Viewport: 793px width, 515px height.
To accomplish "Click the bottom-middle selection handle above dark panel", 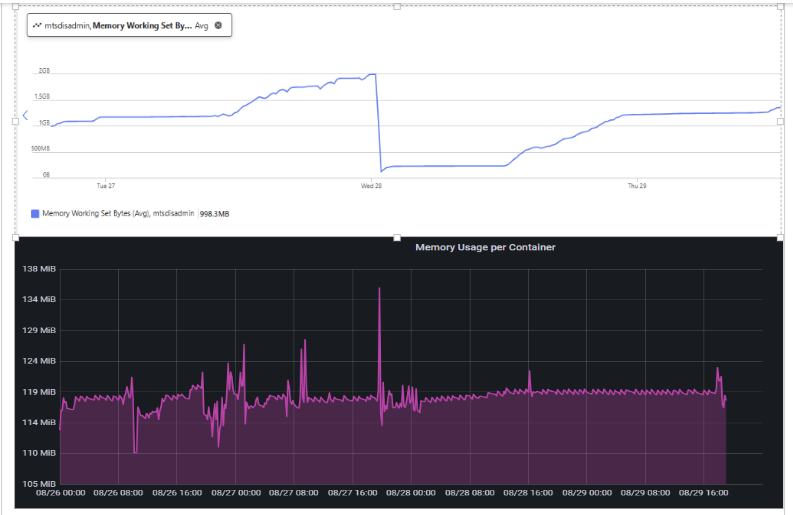I will tap(397, 237).
